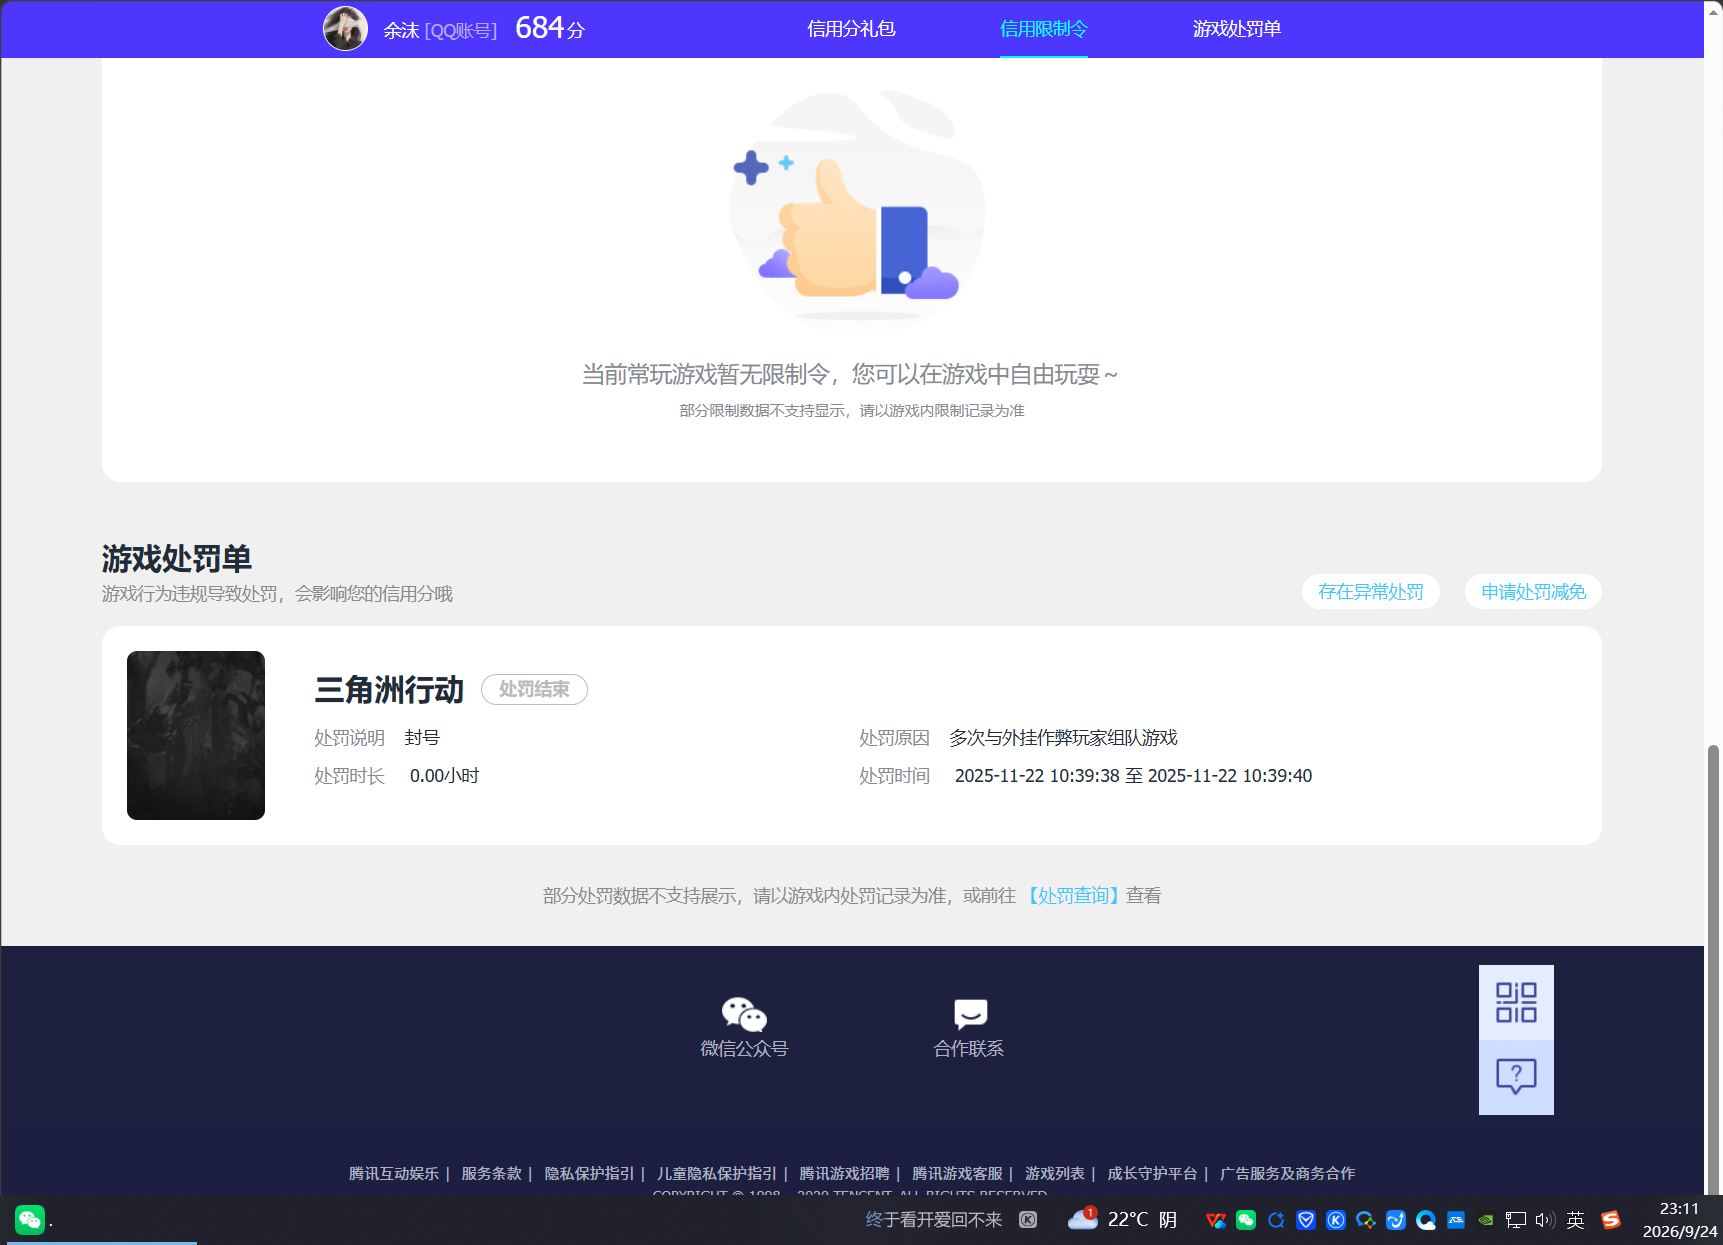This screenshot has height=1245, width=1723.
Task: Open the weather widget showing 22°C
Action: point(1121,1219)
